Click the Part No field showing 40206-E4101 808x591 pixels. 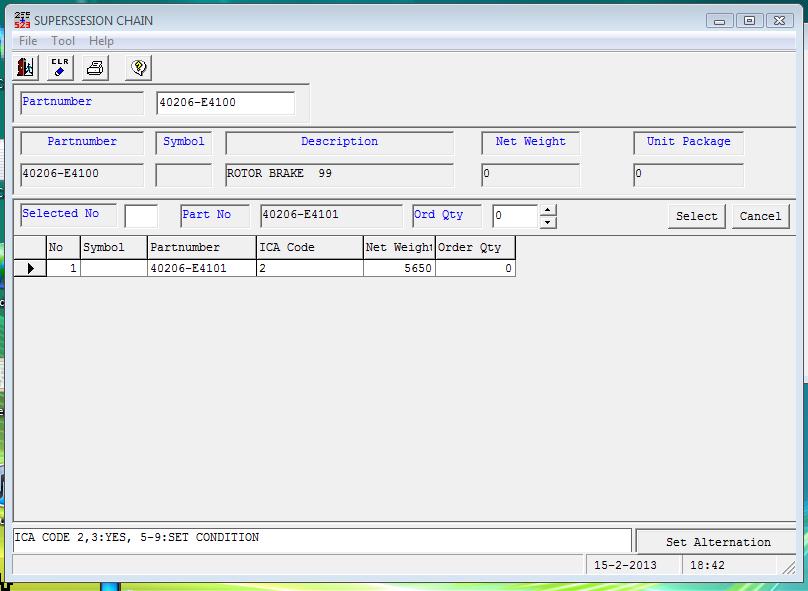(x=331, y=215)
